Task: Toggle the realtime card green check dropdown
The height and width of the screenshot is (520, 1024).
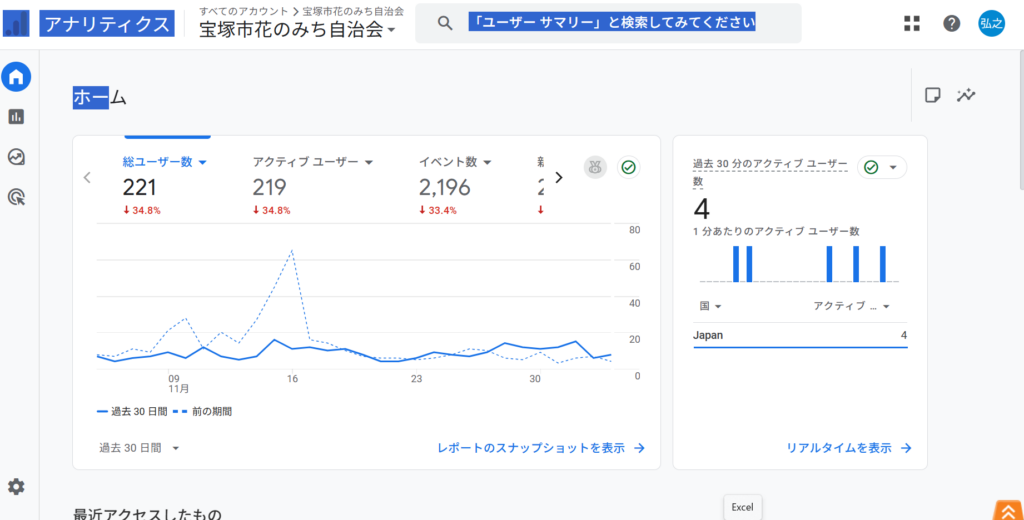Action: coord(881,167)
